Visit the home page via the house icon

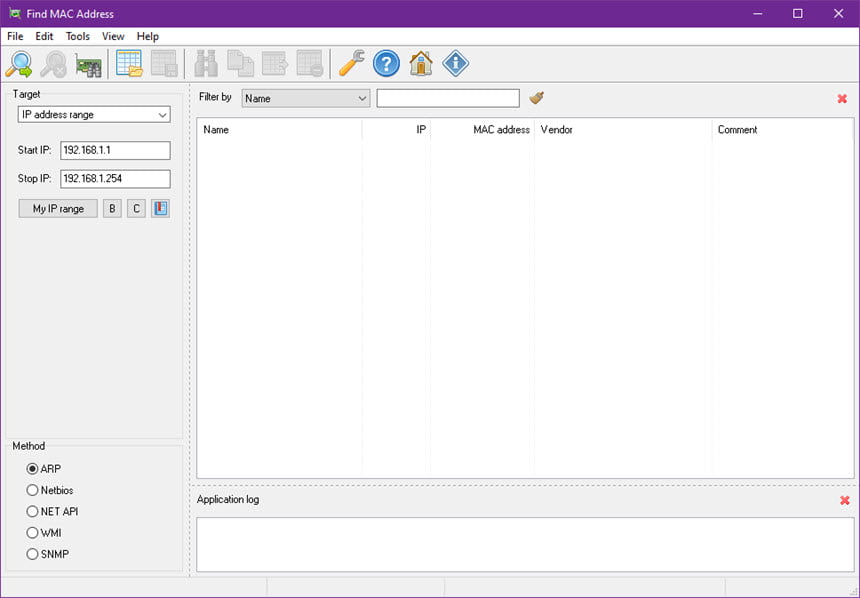coord(421,64)
